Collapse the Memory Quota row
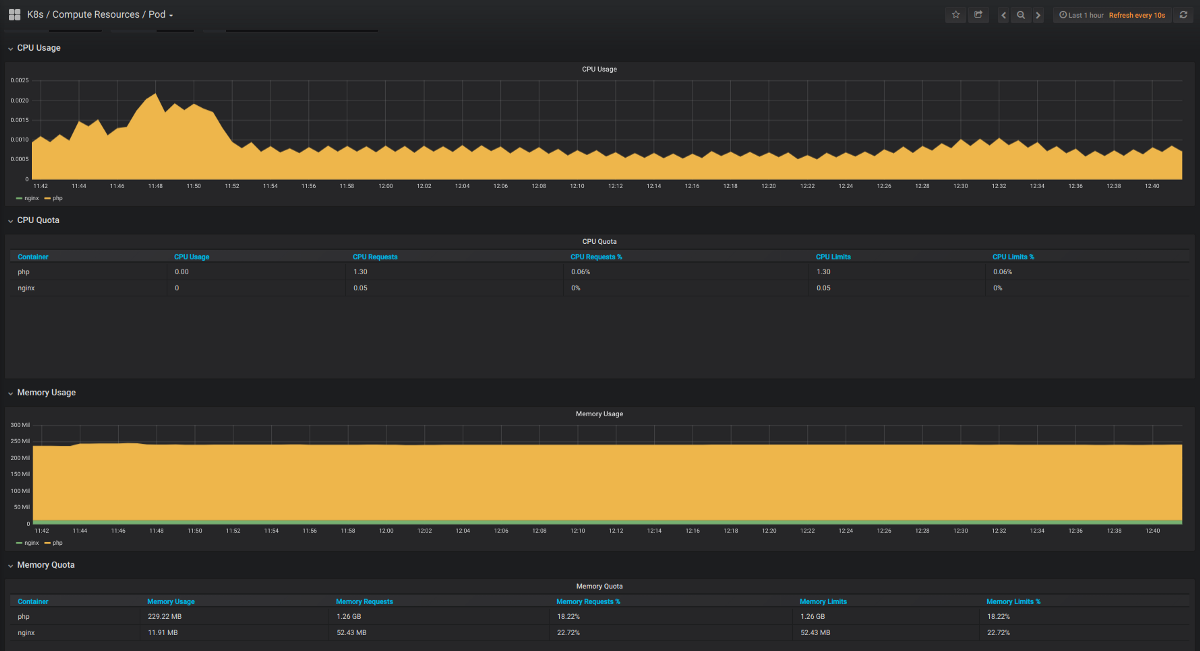 [x=45, y=565]
